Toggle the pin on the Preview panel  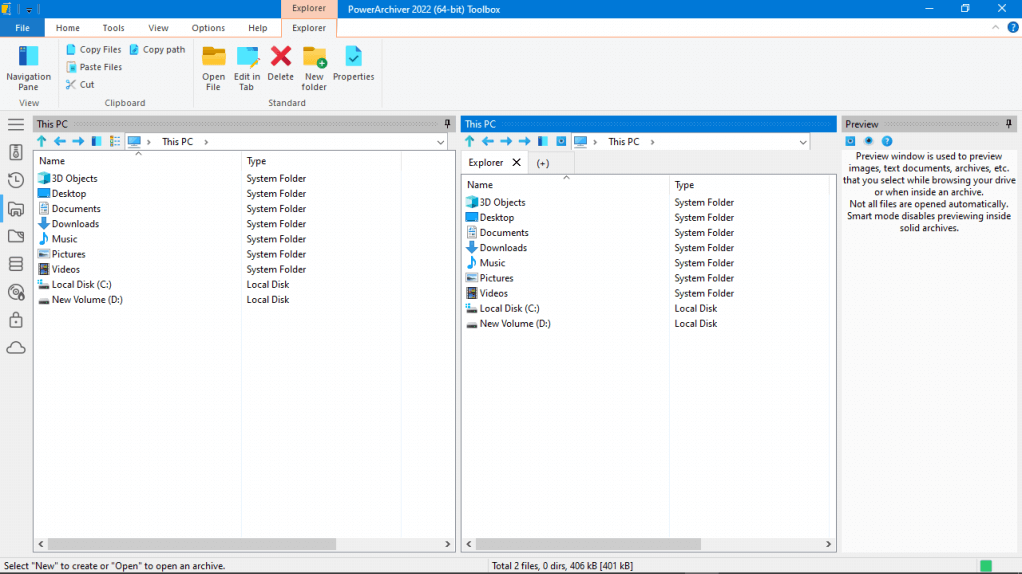click(1008, 124)
